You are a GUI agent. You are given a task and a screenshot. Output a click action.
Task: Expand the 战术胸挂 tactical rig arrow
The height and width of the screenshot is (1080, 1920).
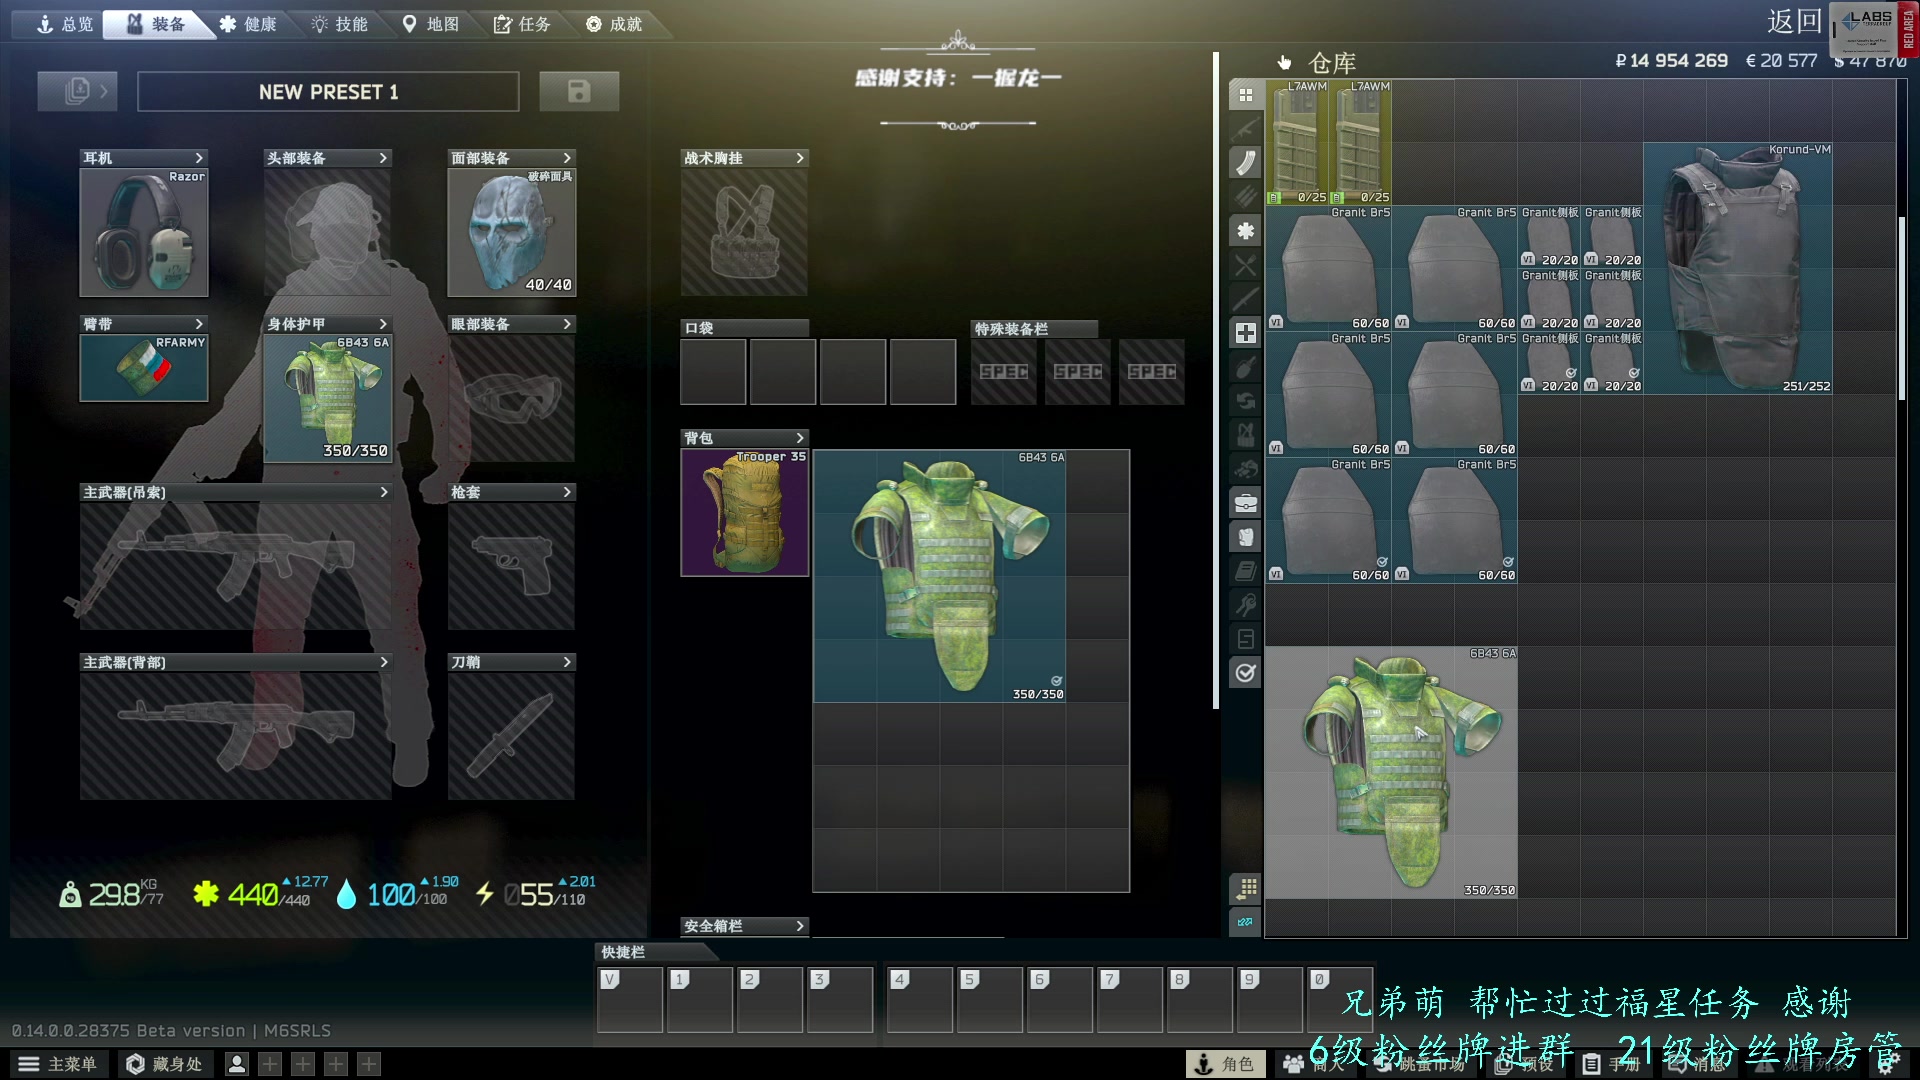pyautogui.click(x=800, y=158)
